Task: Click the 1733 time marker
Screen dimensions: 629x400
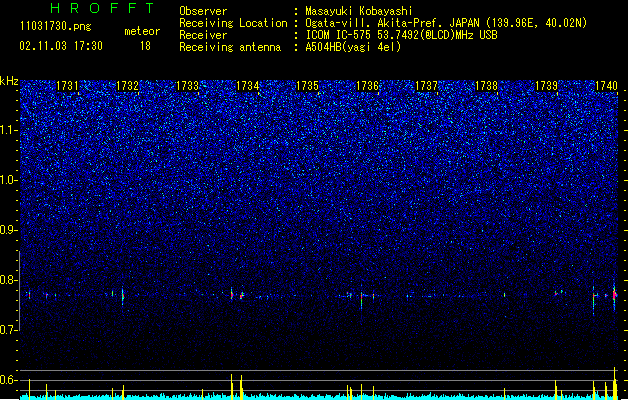Action: tap(187, 86)
